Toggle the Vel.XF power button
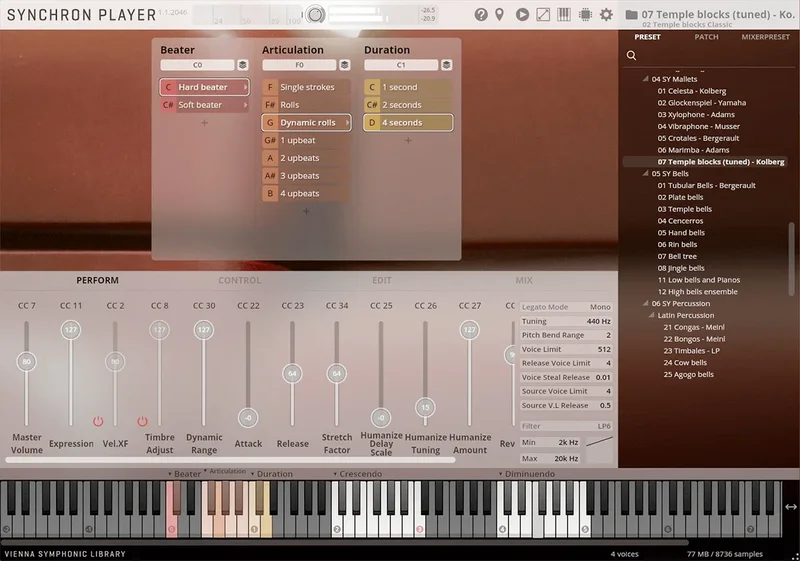The width and height of the screenshot is (800, 561). tap(98, 421)
